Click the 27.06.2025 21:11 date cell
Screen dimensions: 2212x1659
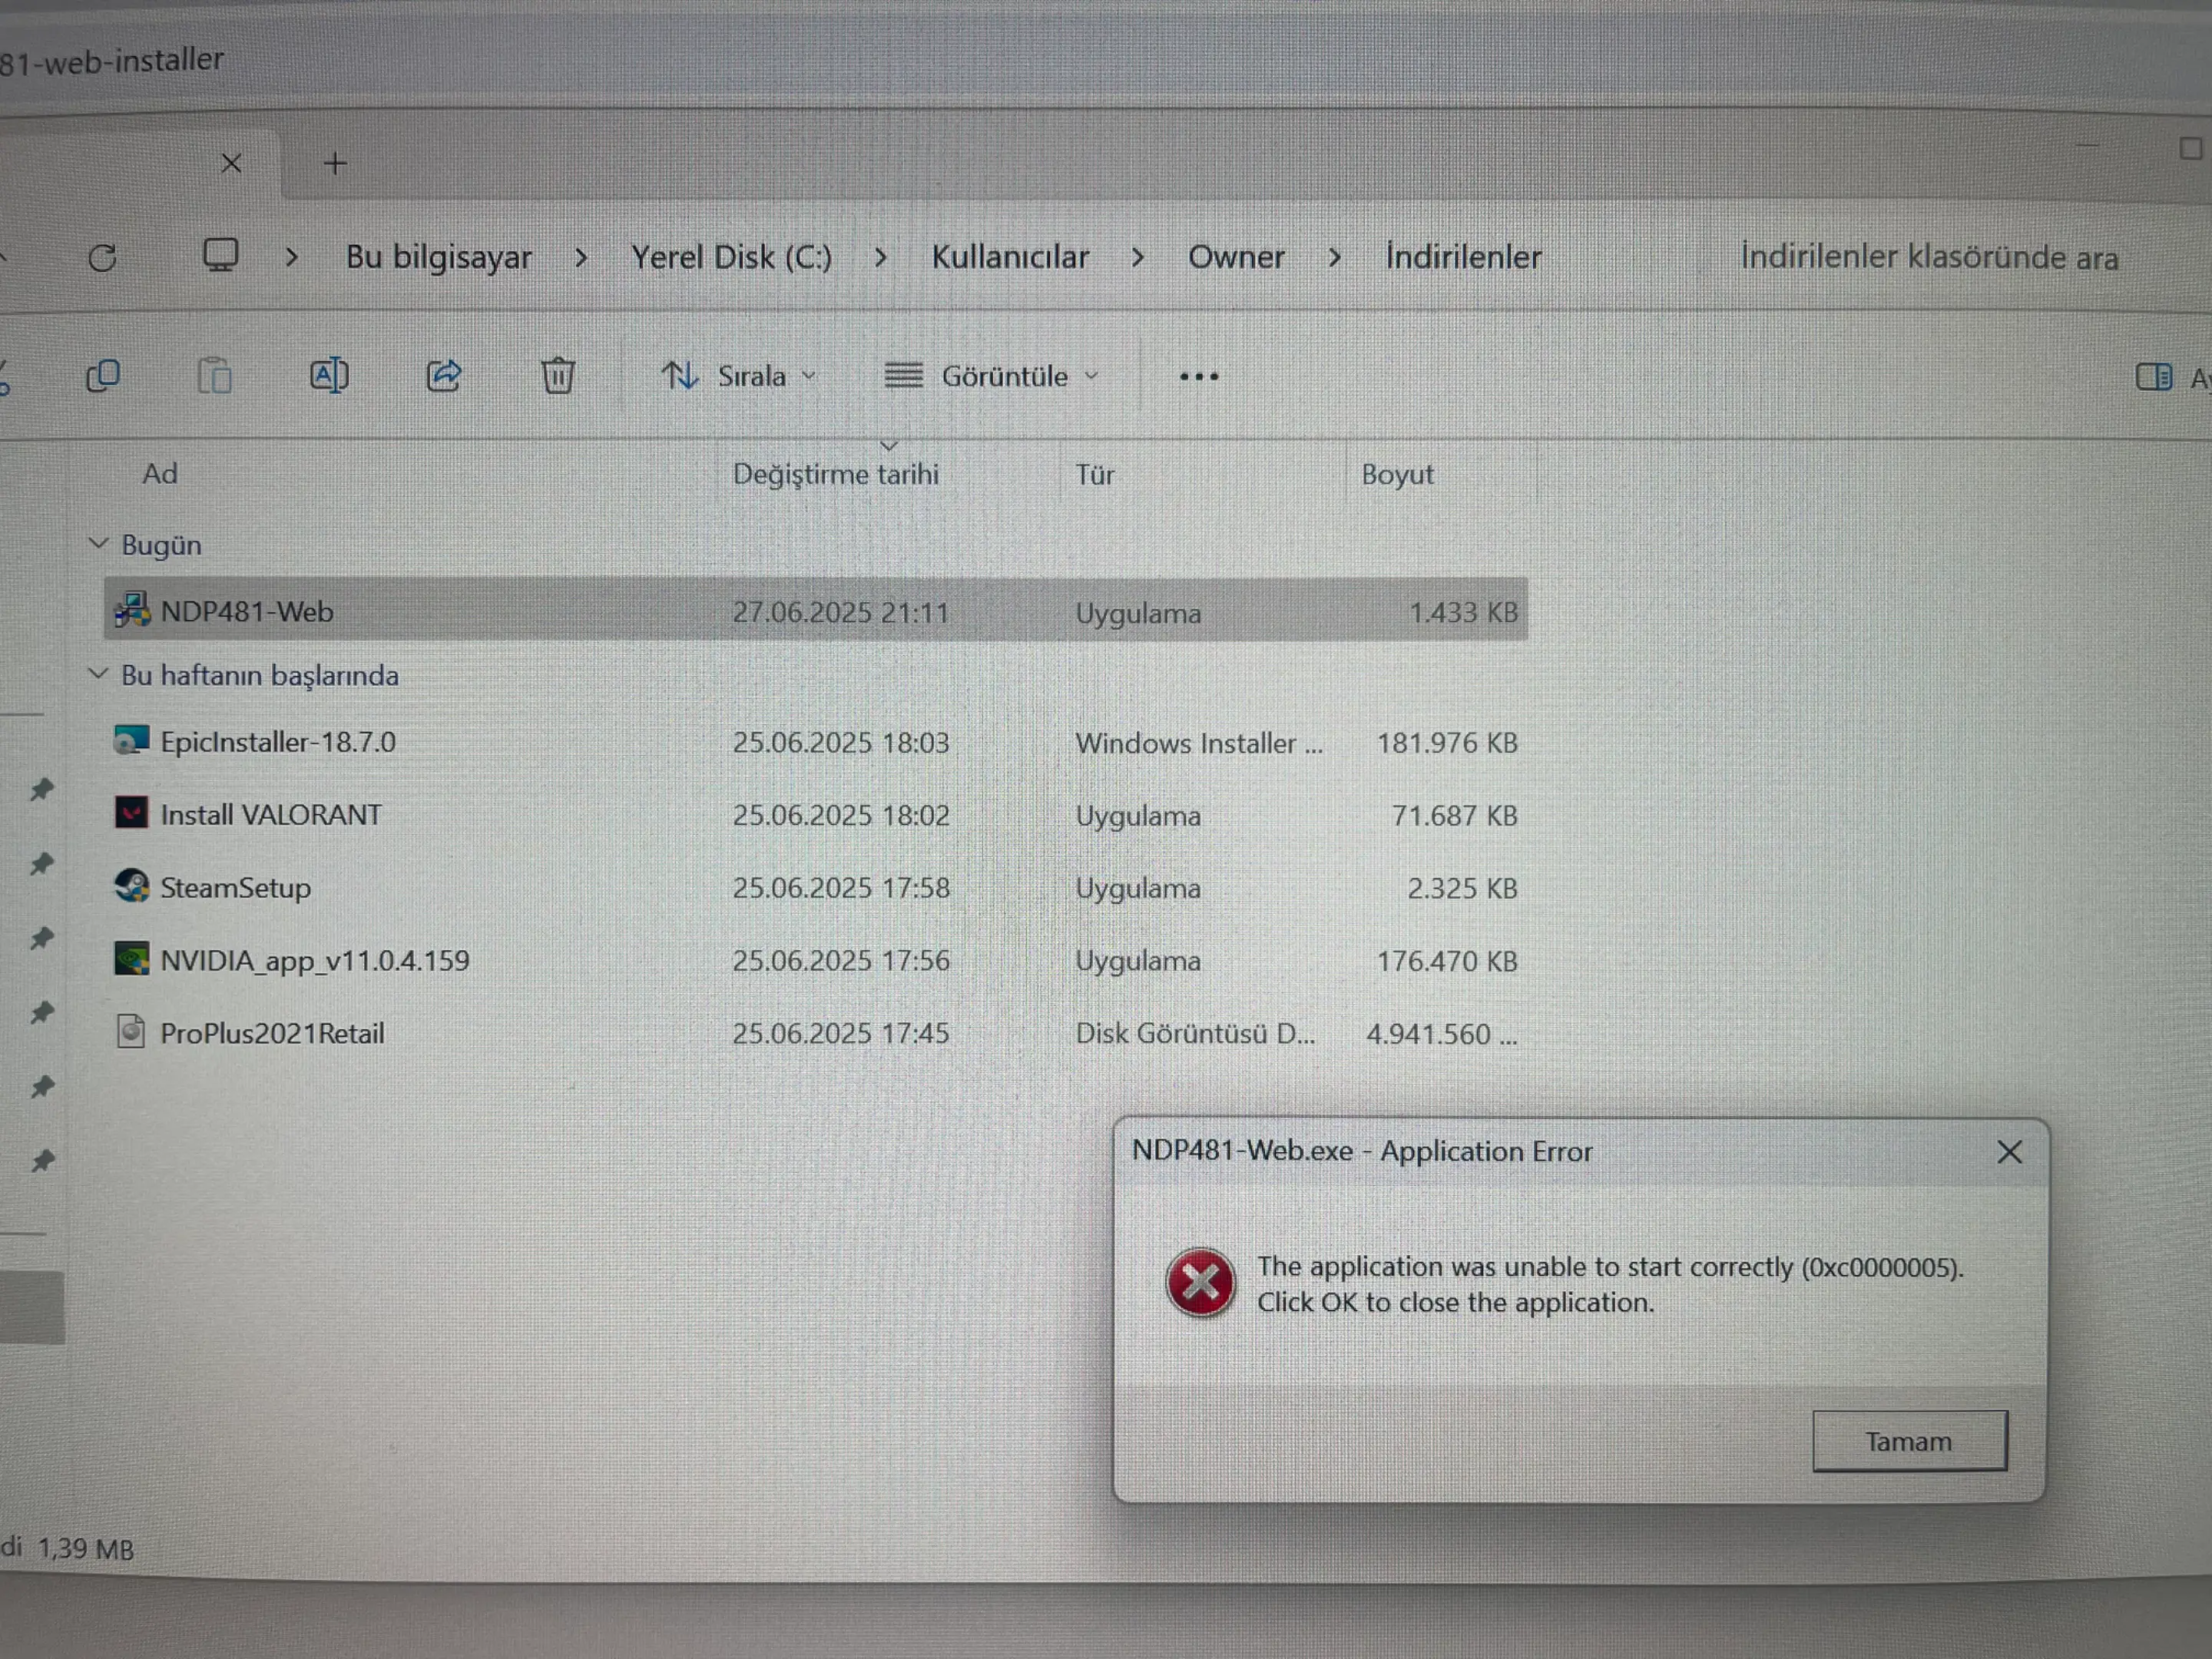coord(840,612)
